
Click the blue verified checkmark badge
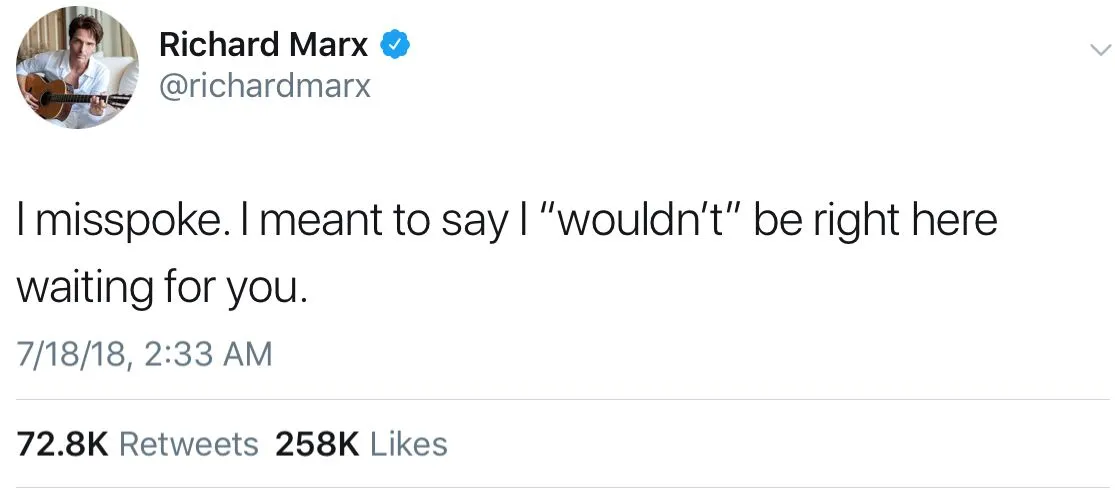point(396,45)
